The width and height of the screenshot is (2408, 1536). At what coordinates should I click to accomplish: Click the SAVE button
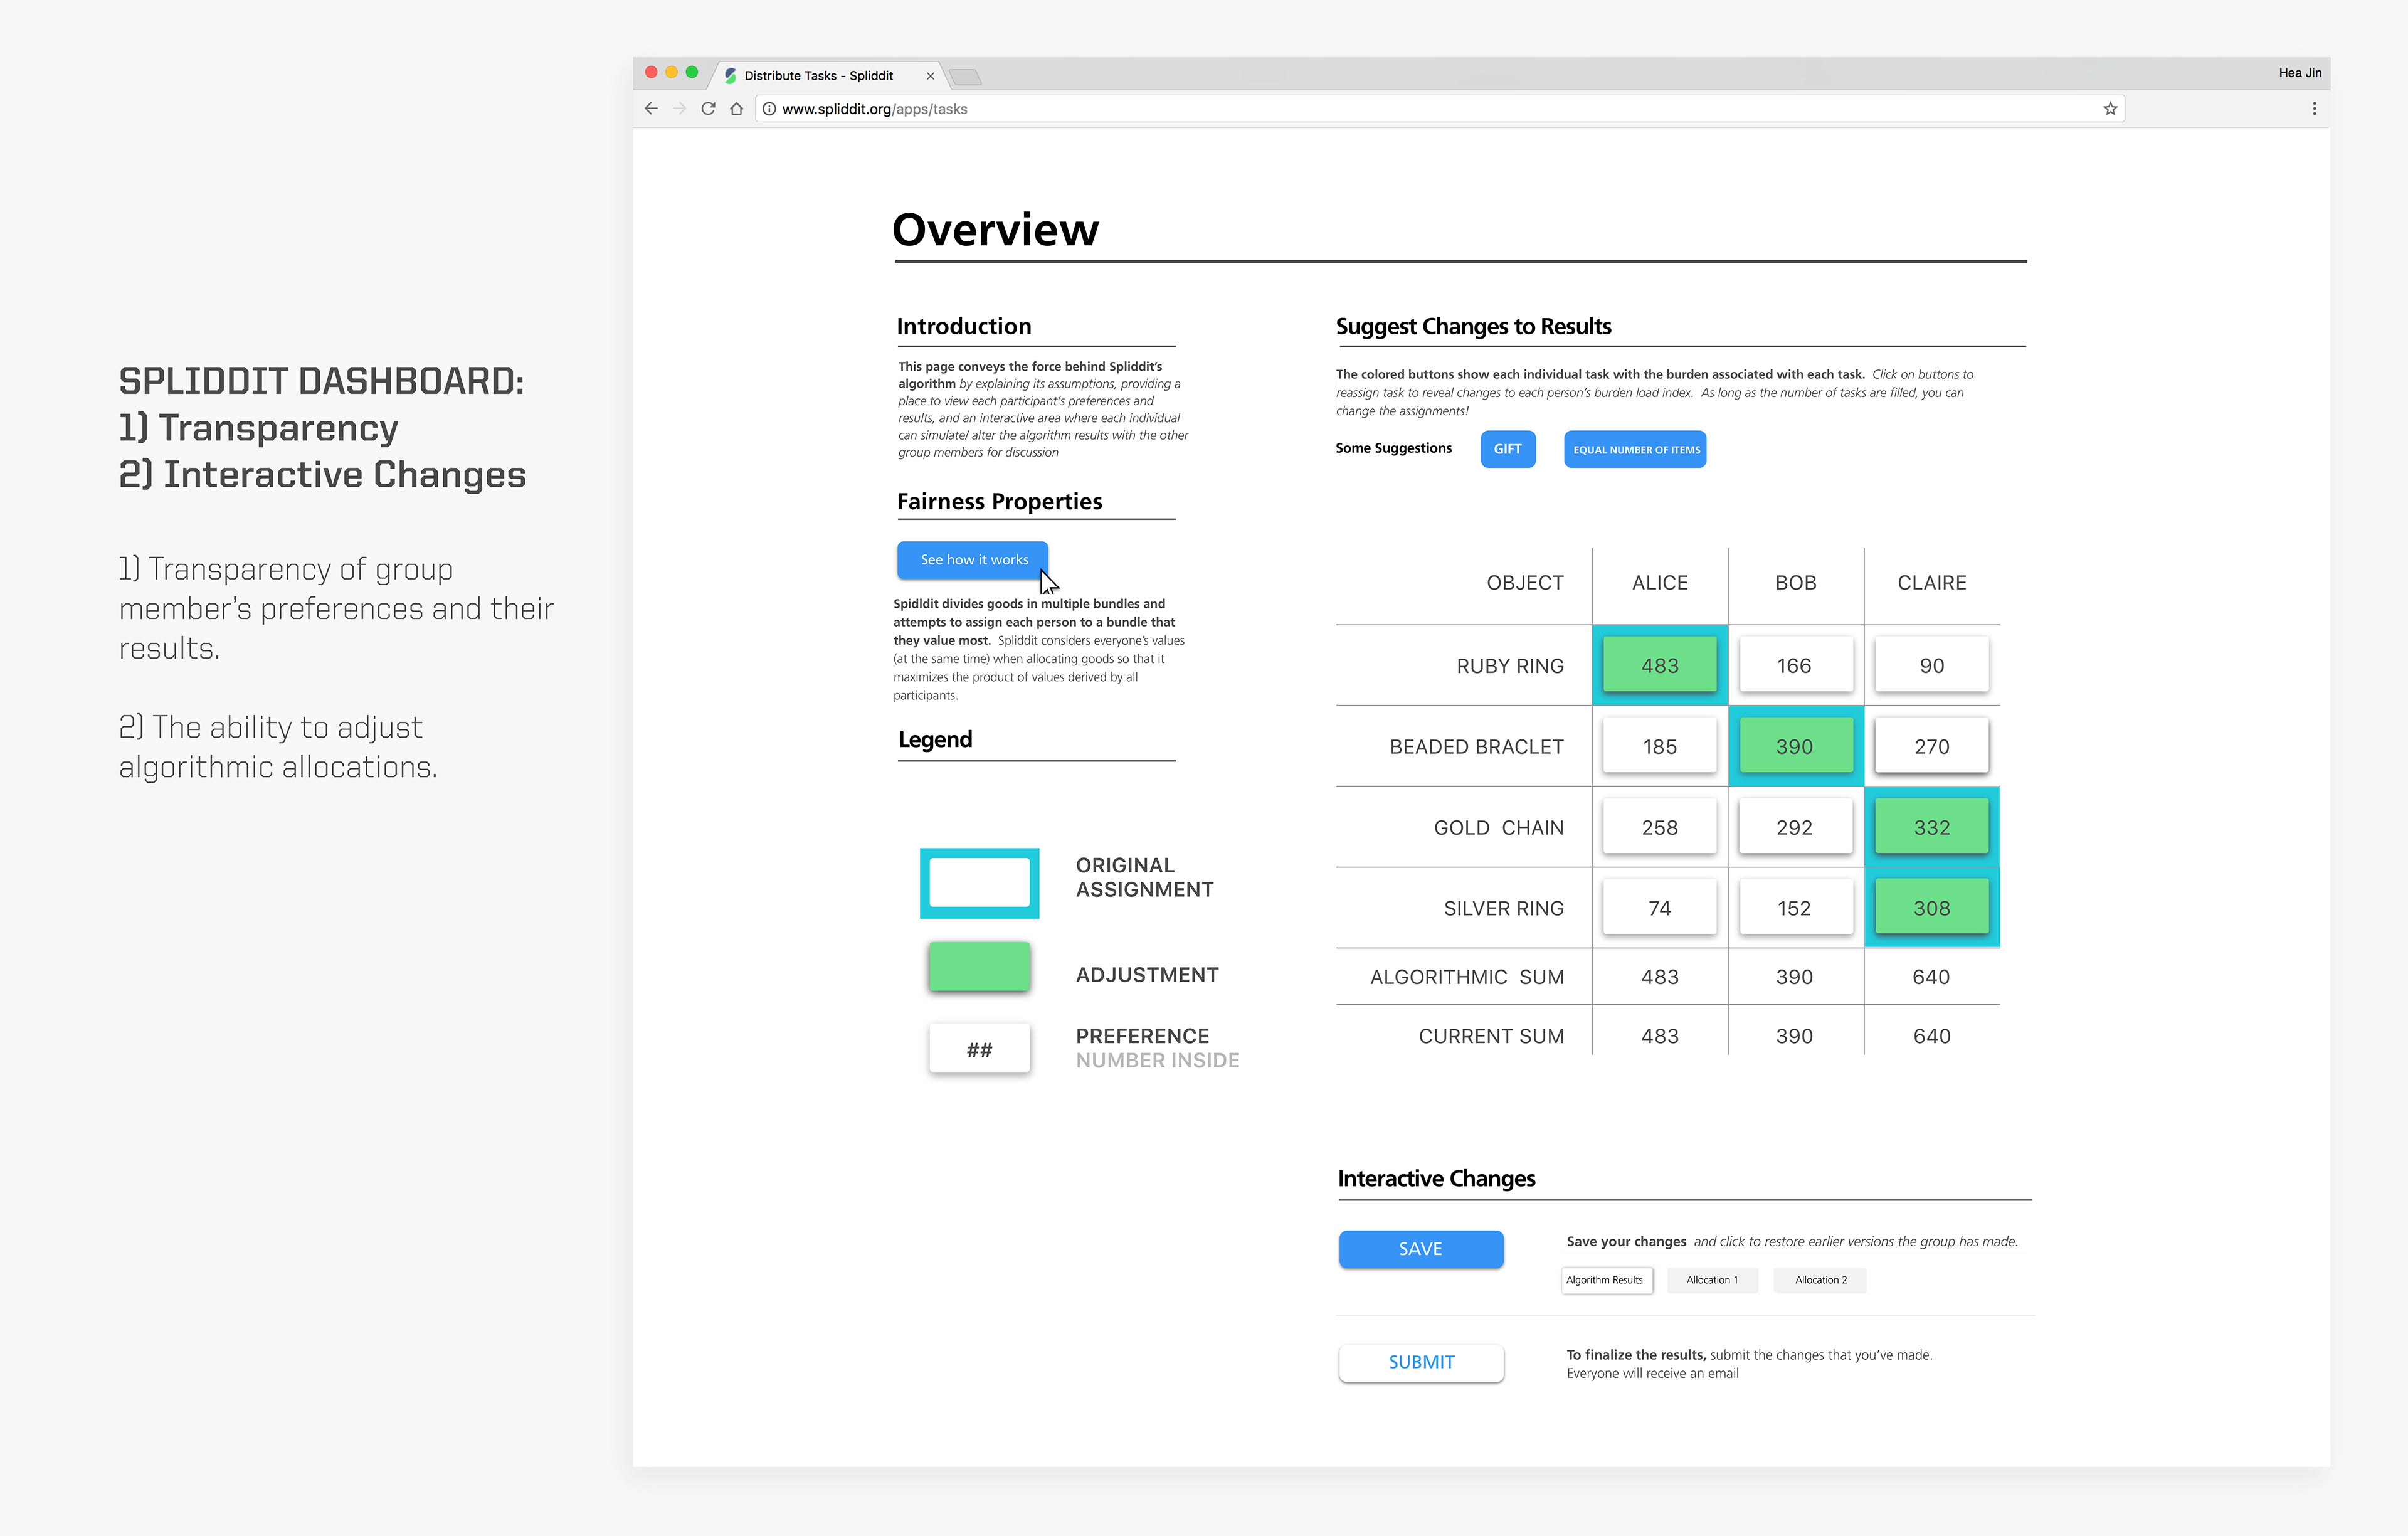(x=1421, y=1249)
